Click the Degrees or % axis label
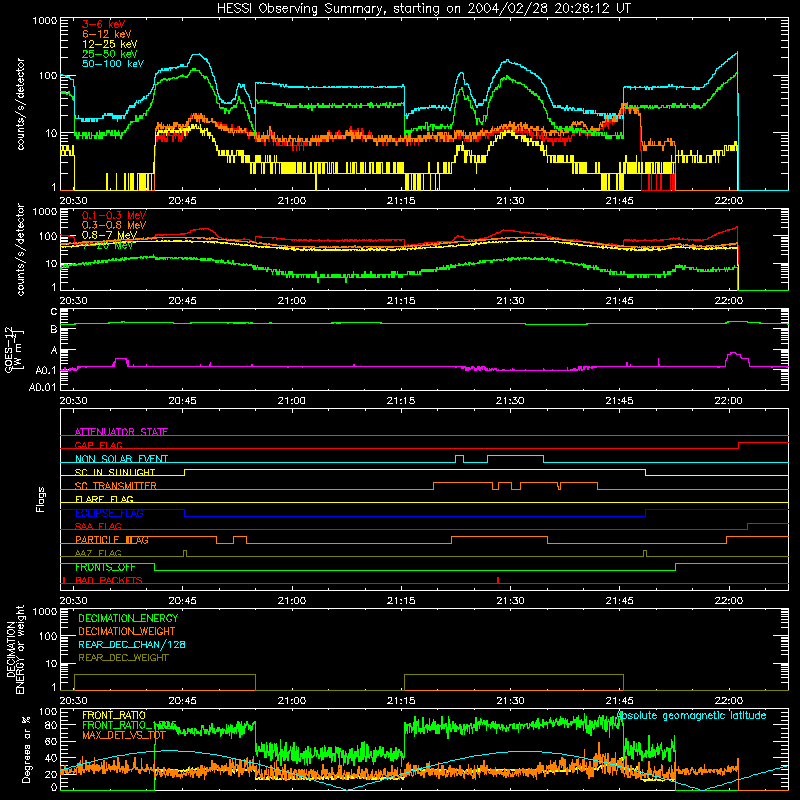 26,749
